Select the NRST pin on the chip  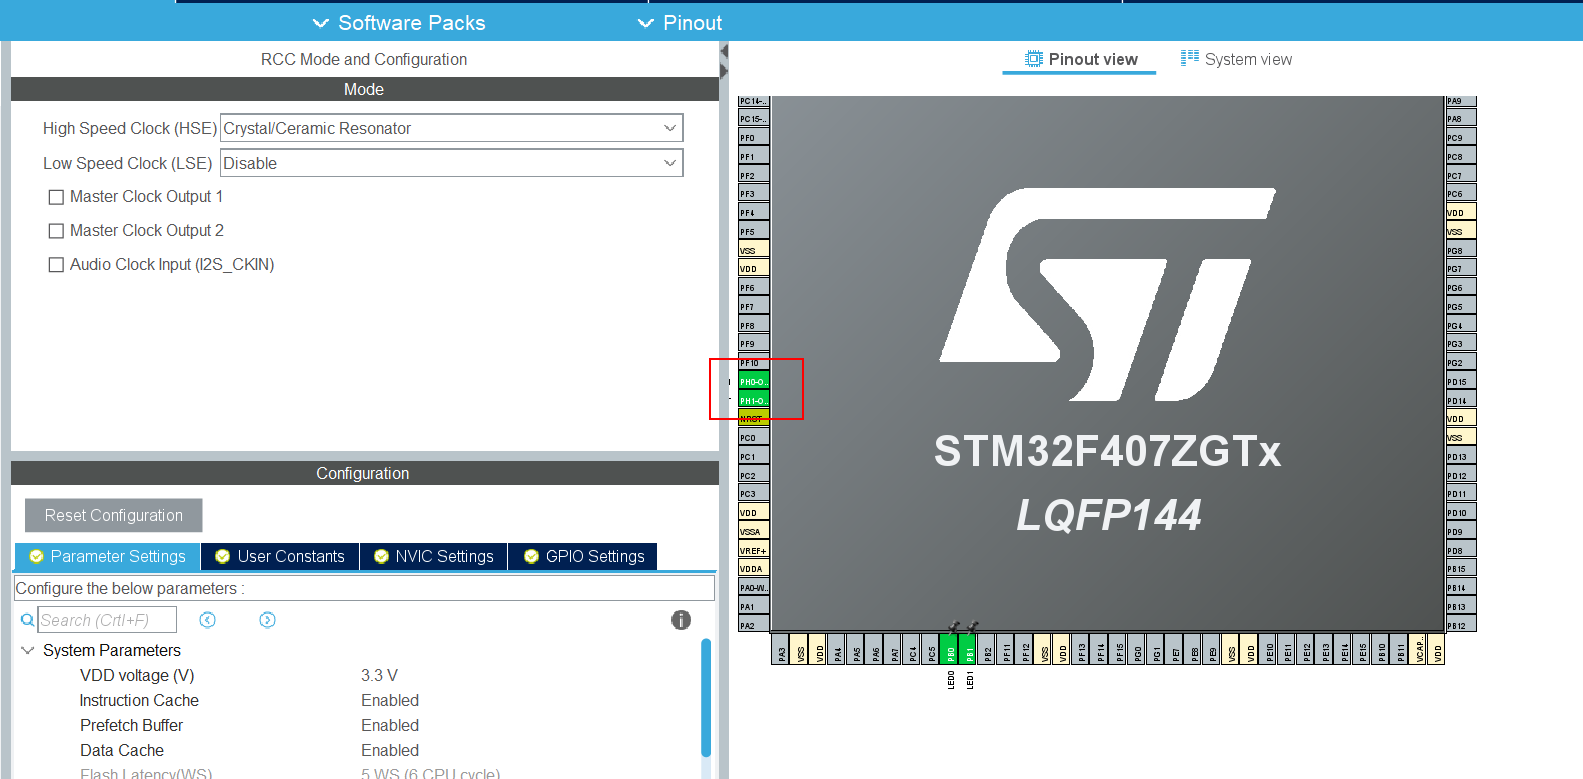click(754, 419)
